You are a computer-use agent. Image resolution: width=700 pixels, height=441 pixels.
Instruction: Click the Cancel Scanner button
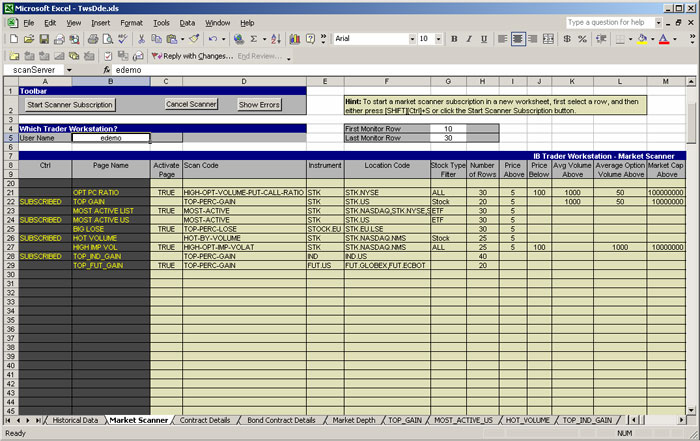191,104
